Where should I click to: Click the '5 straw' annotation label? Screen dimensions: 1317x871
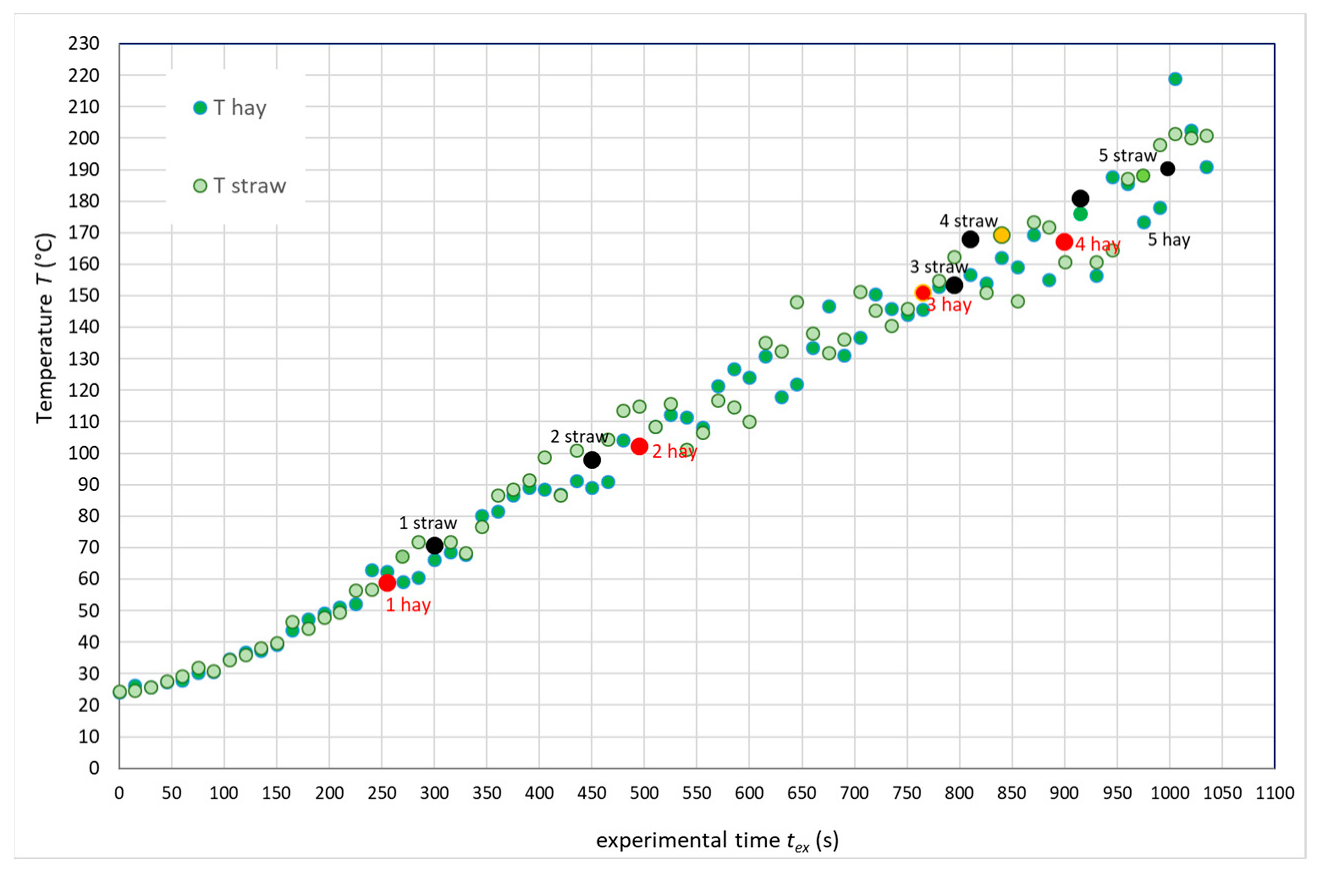(x=1127, y=155)
